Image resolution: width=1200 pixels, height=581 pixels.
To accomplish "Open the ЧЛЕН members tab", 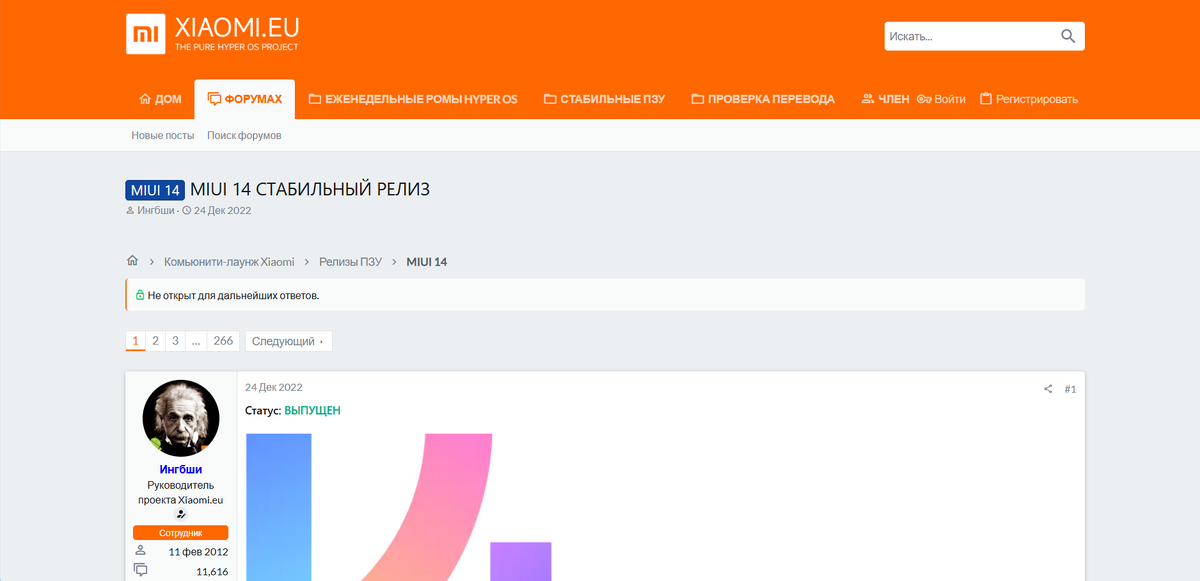I will click(885, 99).
